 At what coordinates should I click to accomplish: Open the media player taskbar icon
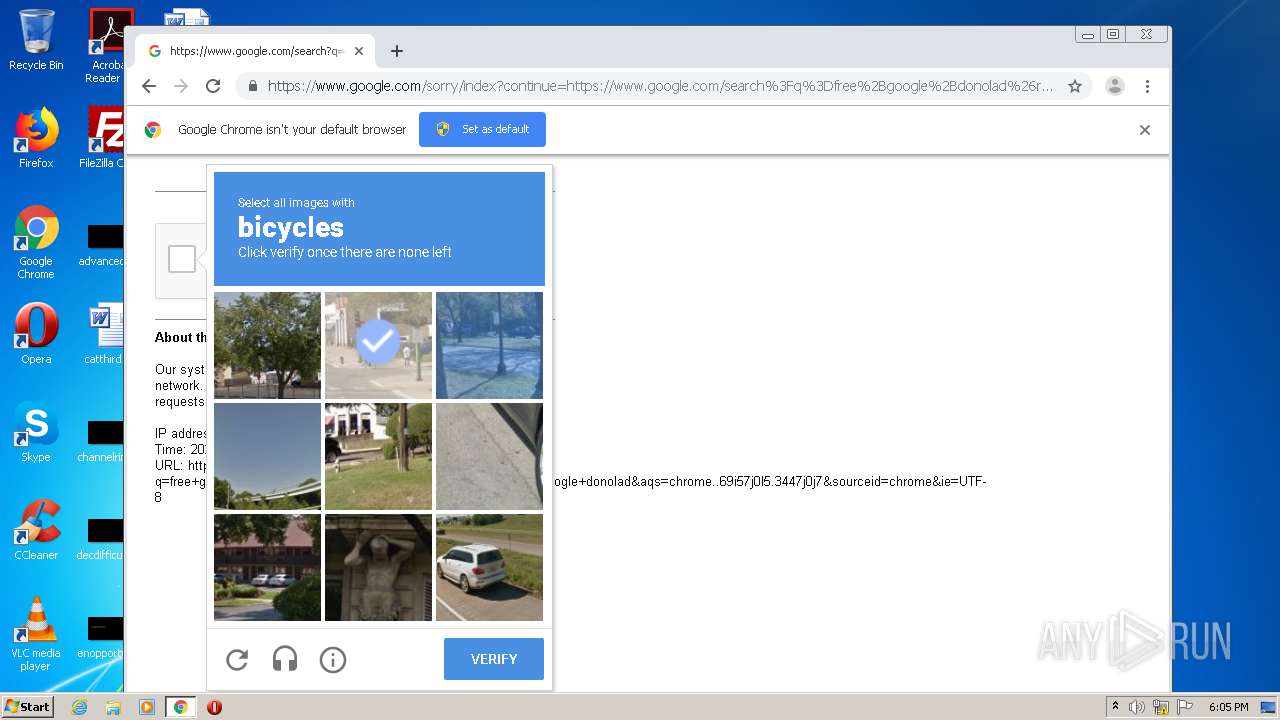tap(147, 707)
